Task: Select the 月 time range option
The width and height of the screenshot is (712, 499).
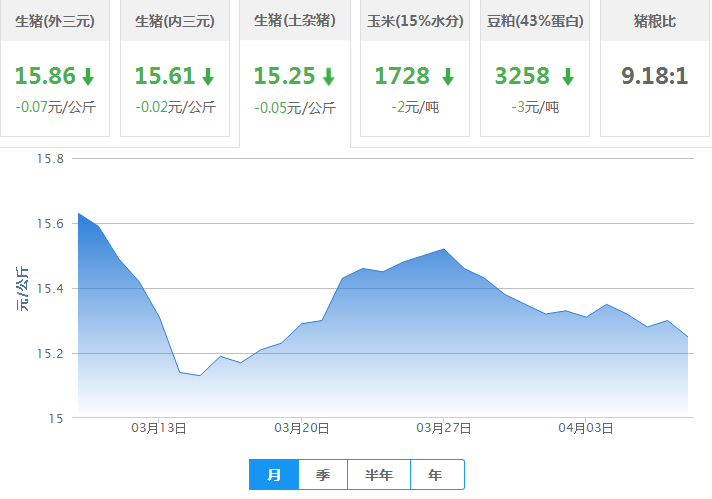Action: click(x=274, y=475)
